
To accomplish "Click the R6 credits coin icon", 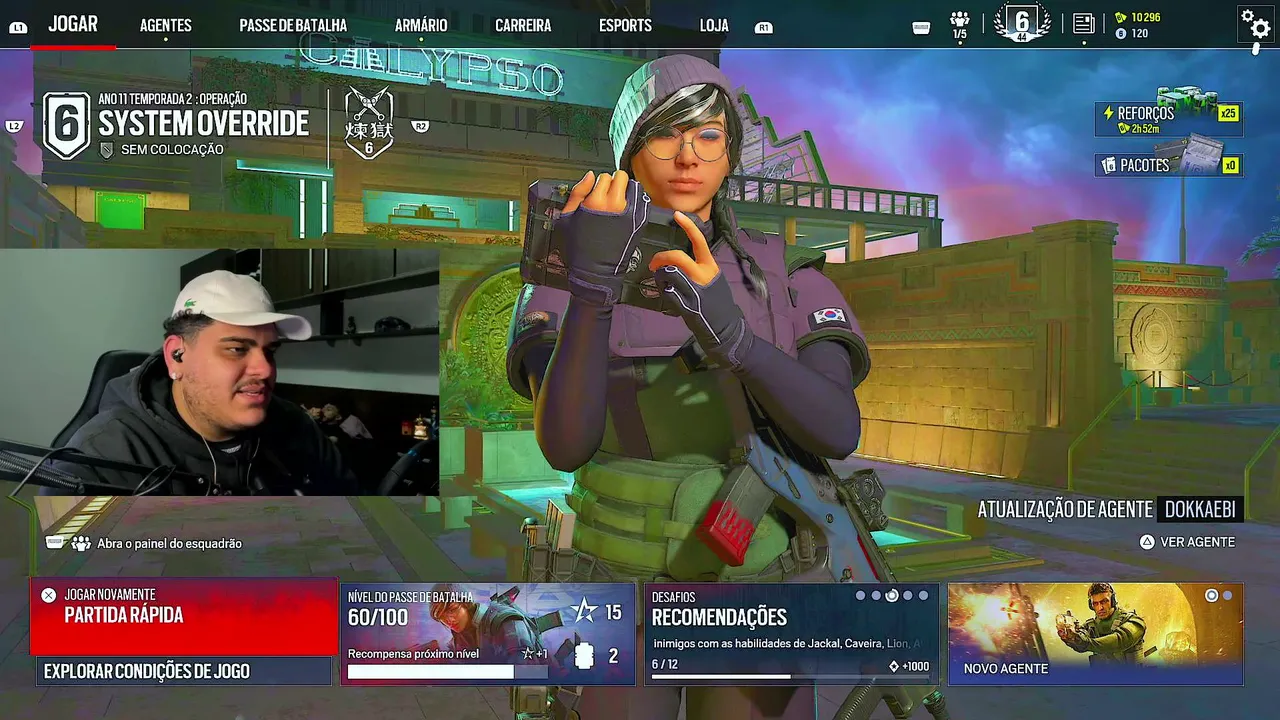I will click(x=1120, y=33).
